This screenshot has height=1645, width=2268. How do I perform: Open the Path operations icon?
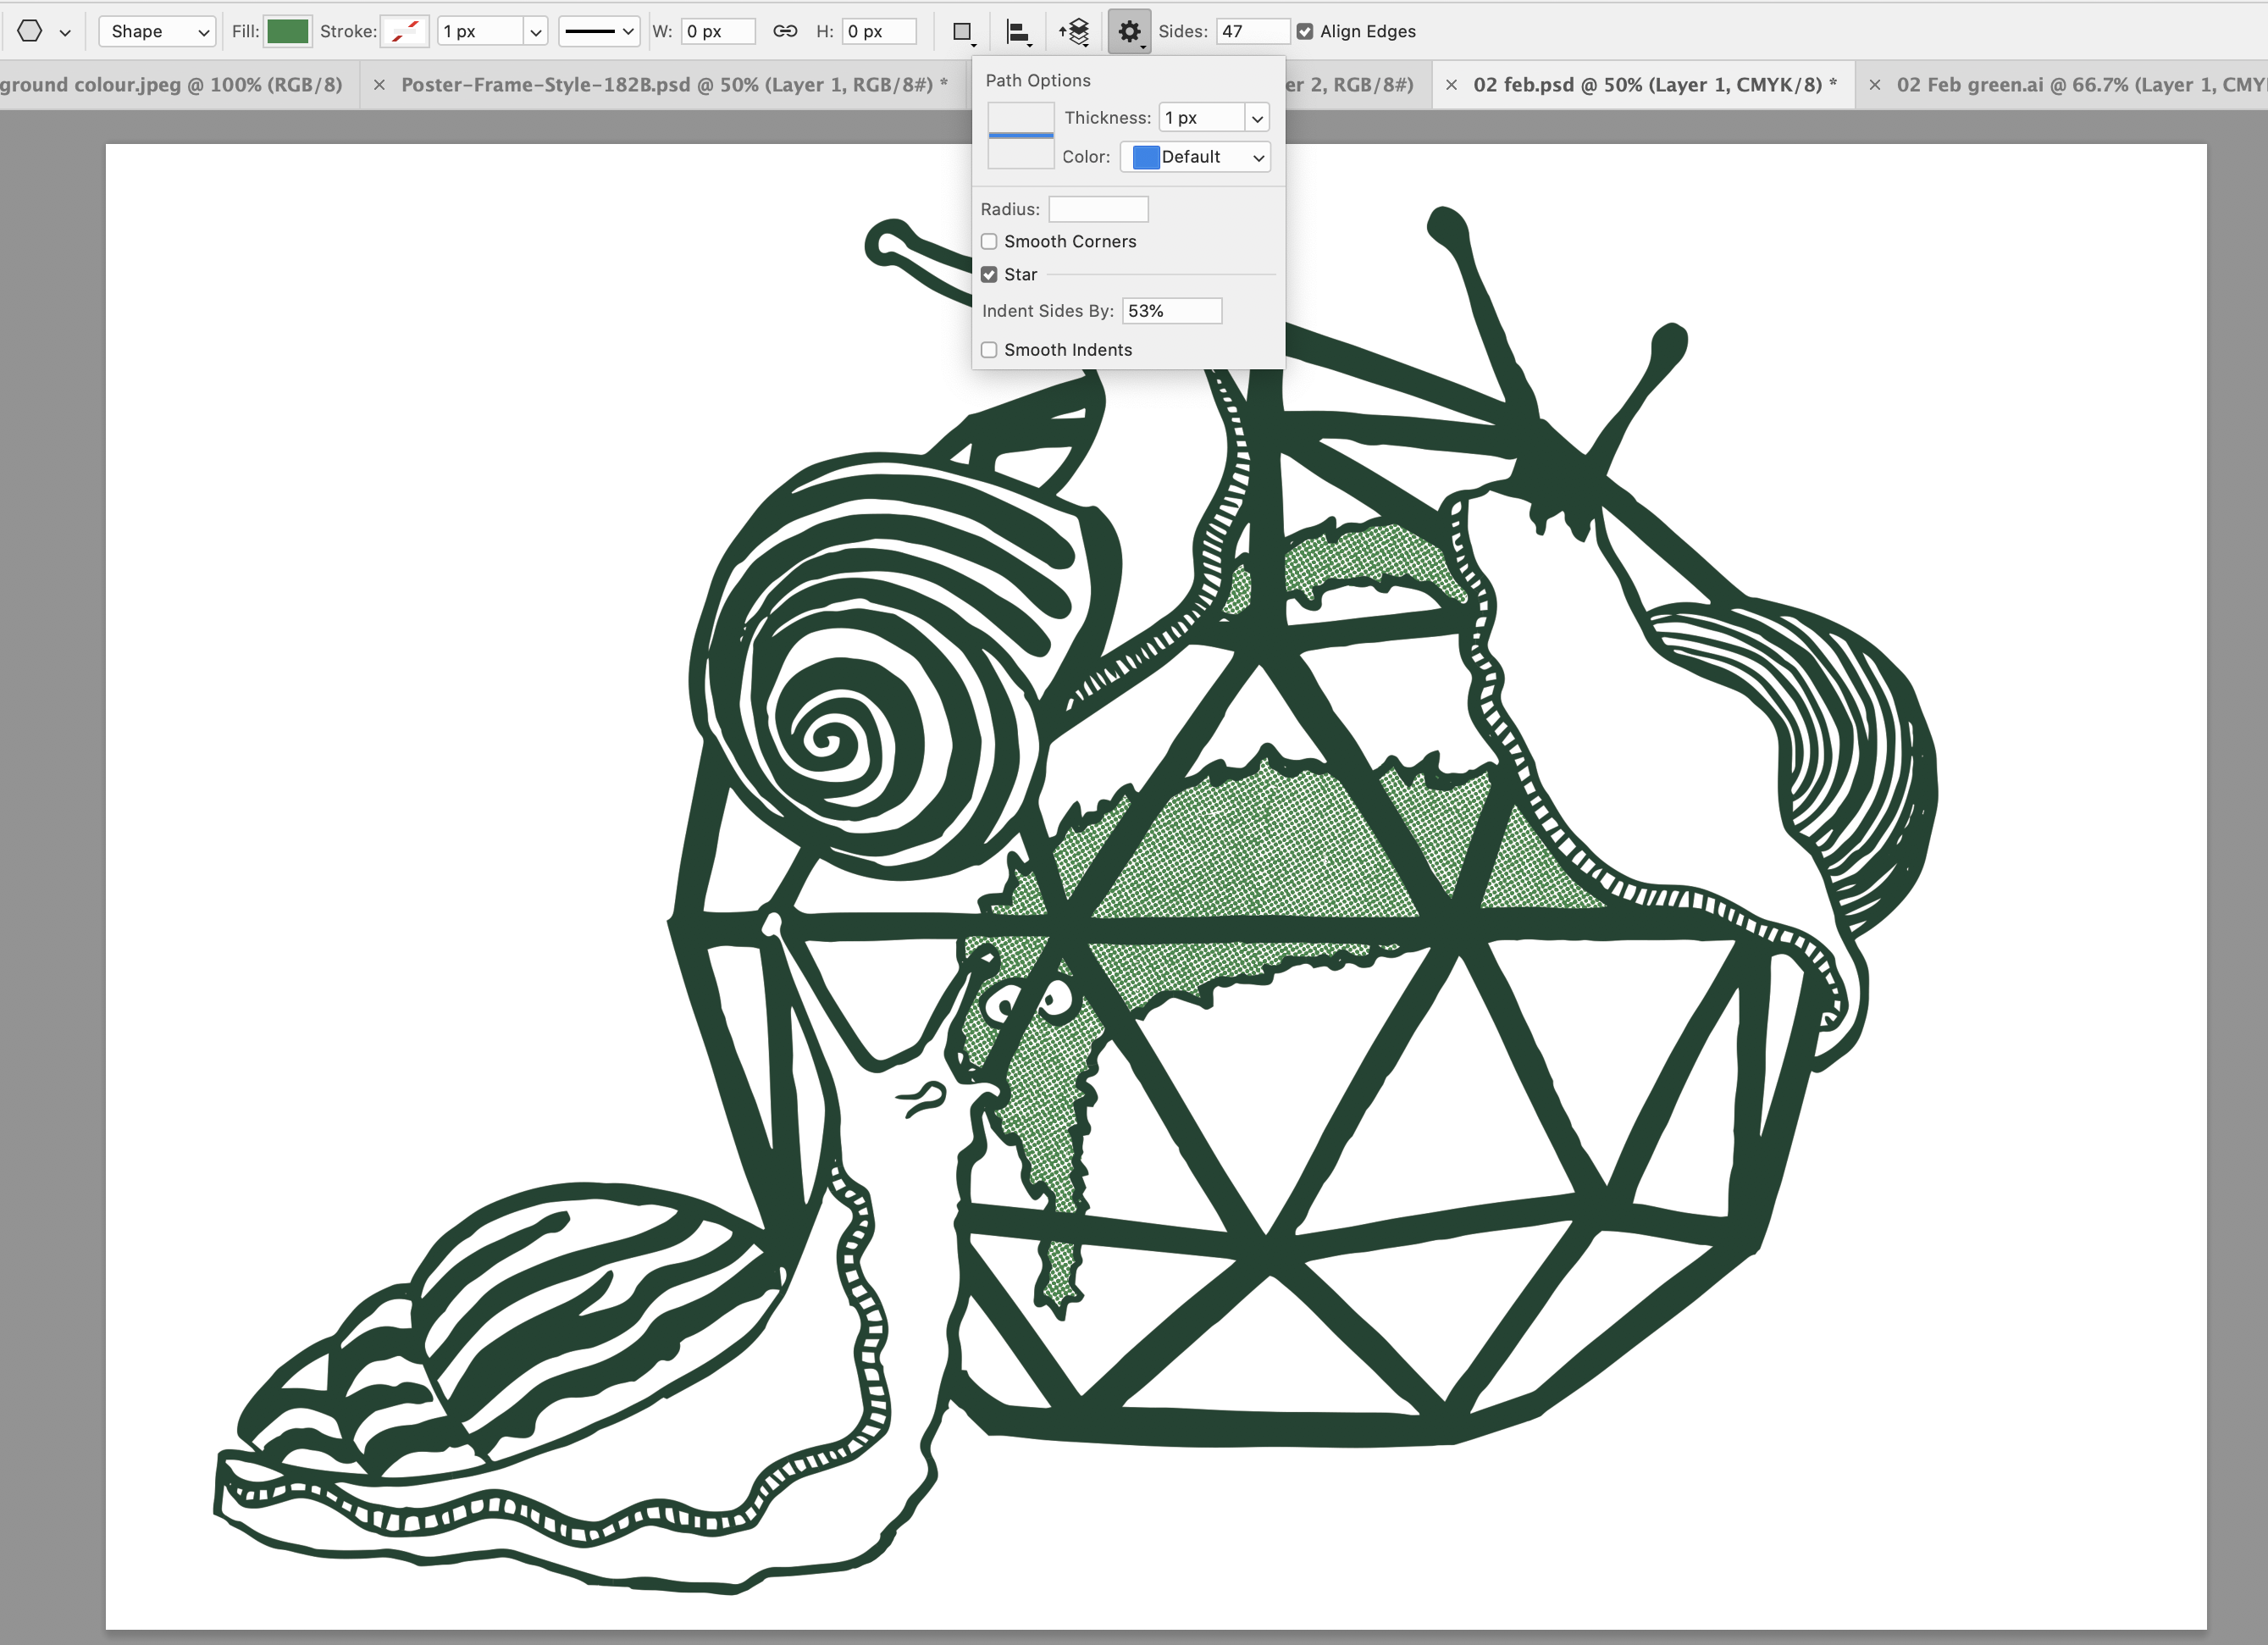tap(962, 32)
